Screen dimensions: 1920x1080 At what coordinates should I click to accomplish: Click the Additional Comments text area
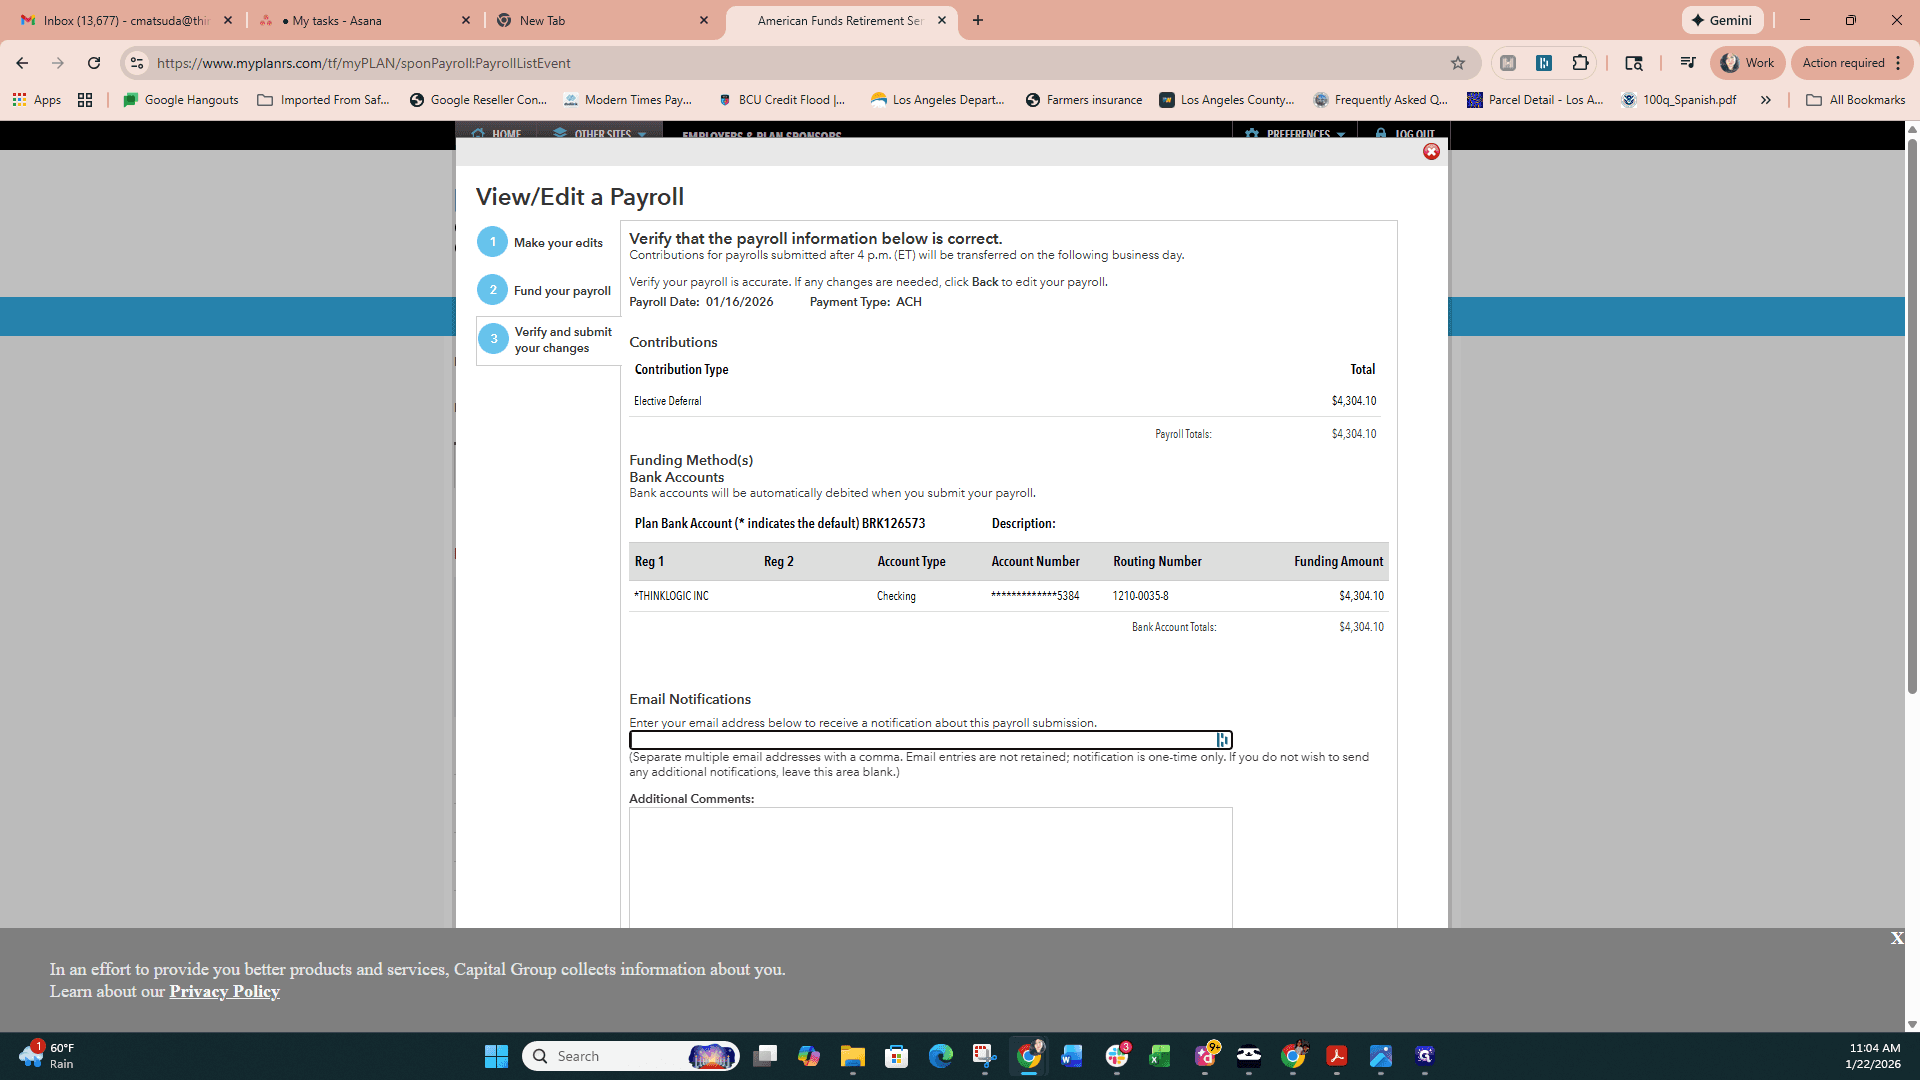click(930, 867)
